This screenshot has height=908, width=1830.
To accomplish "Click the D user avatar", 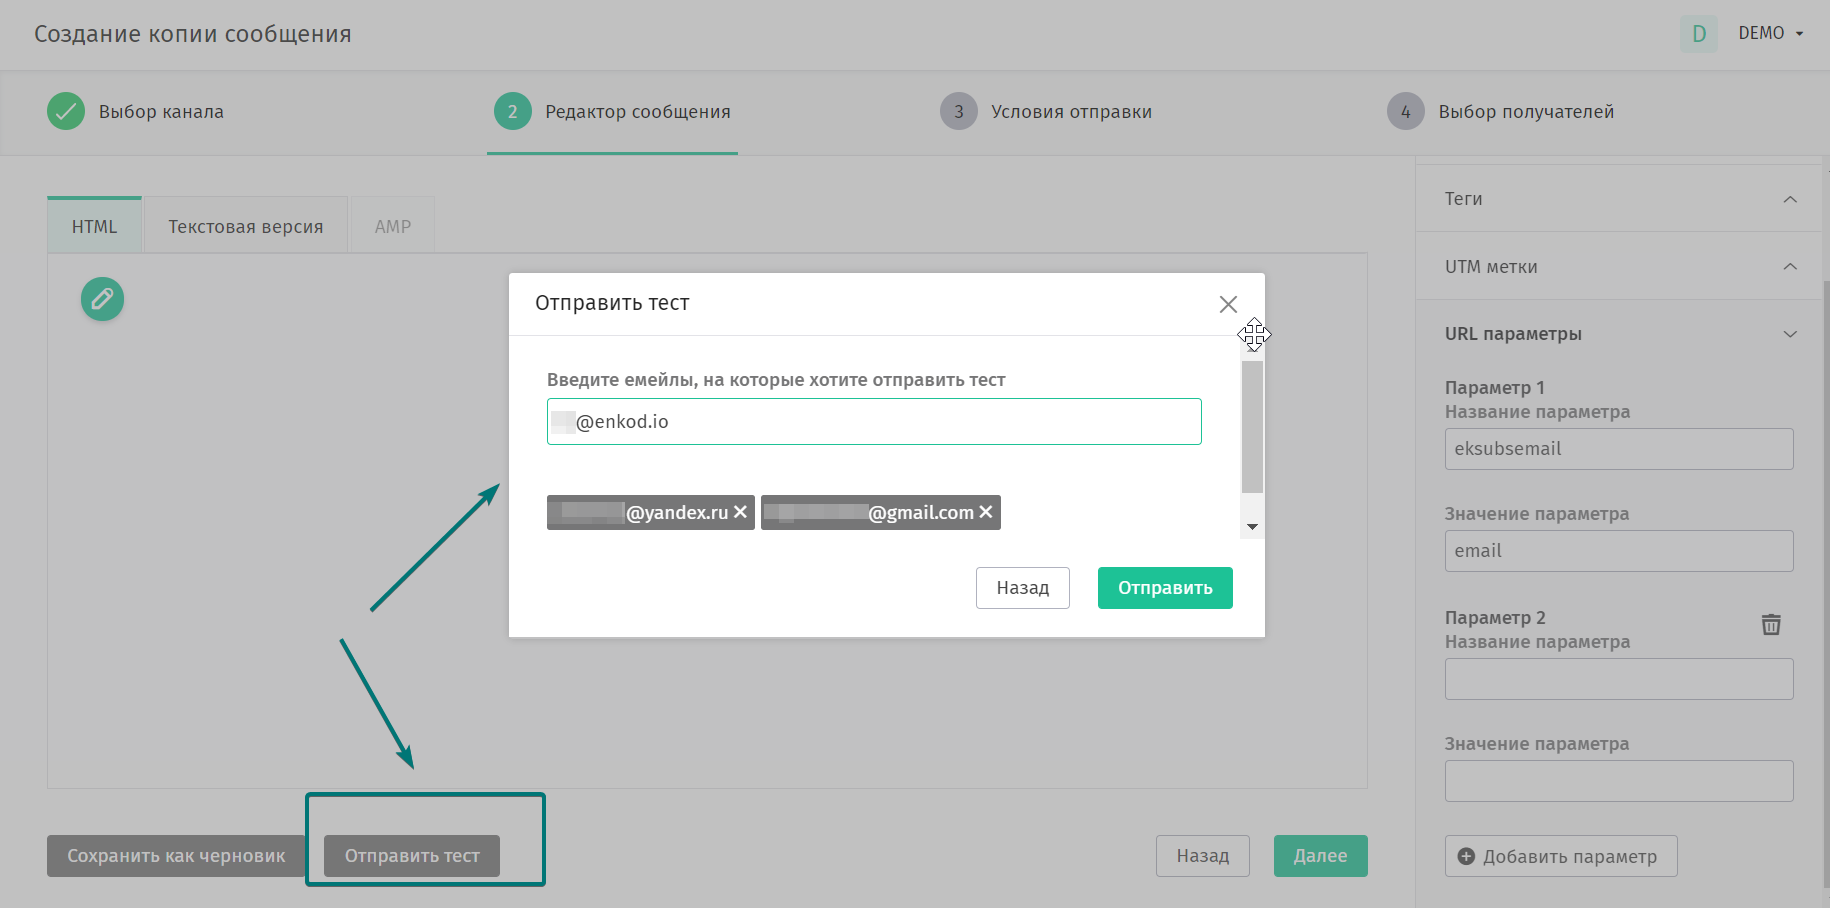I will coord(1699,34).
